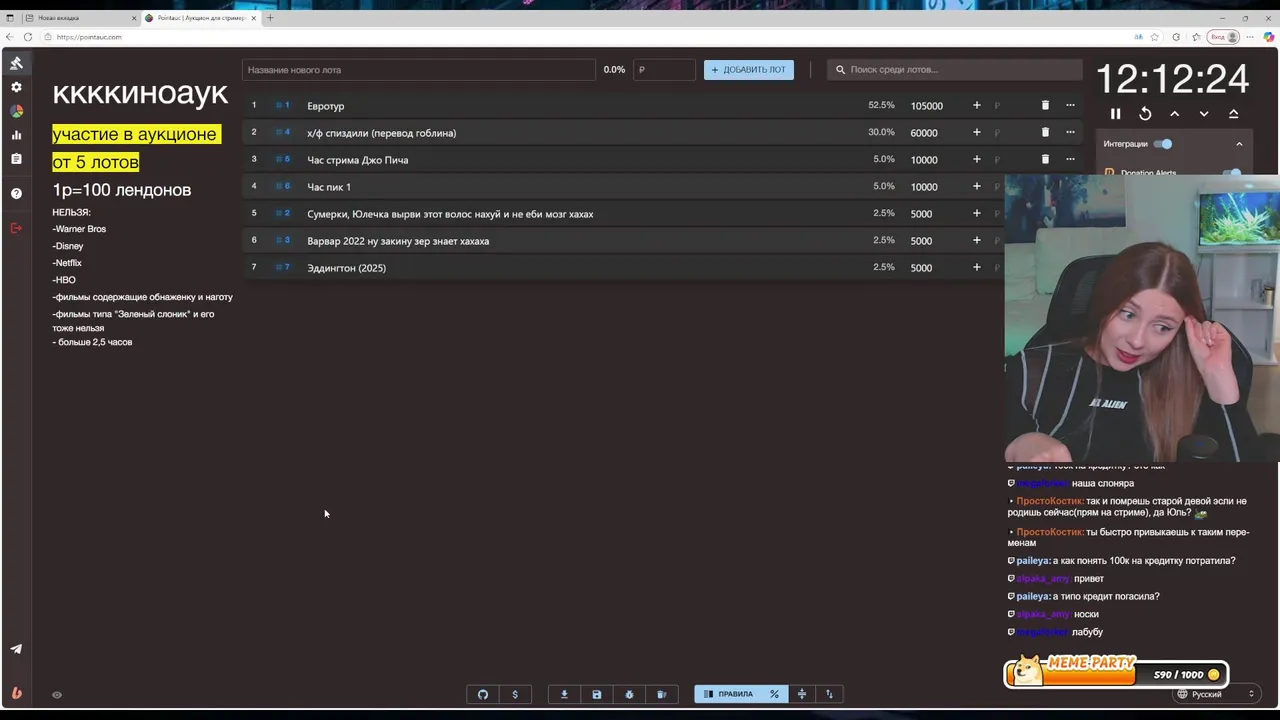This screenshot has height=720, width=1280.
Task: Toggle the Интеграции switch
Action: (x=1162, y=144)
